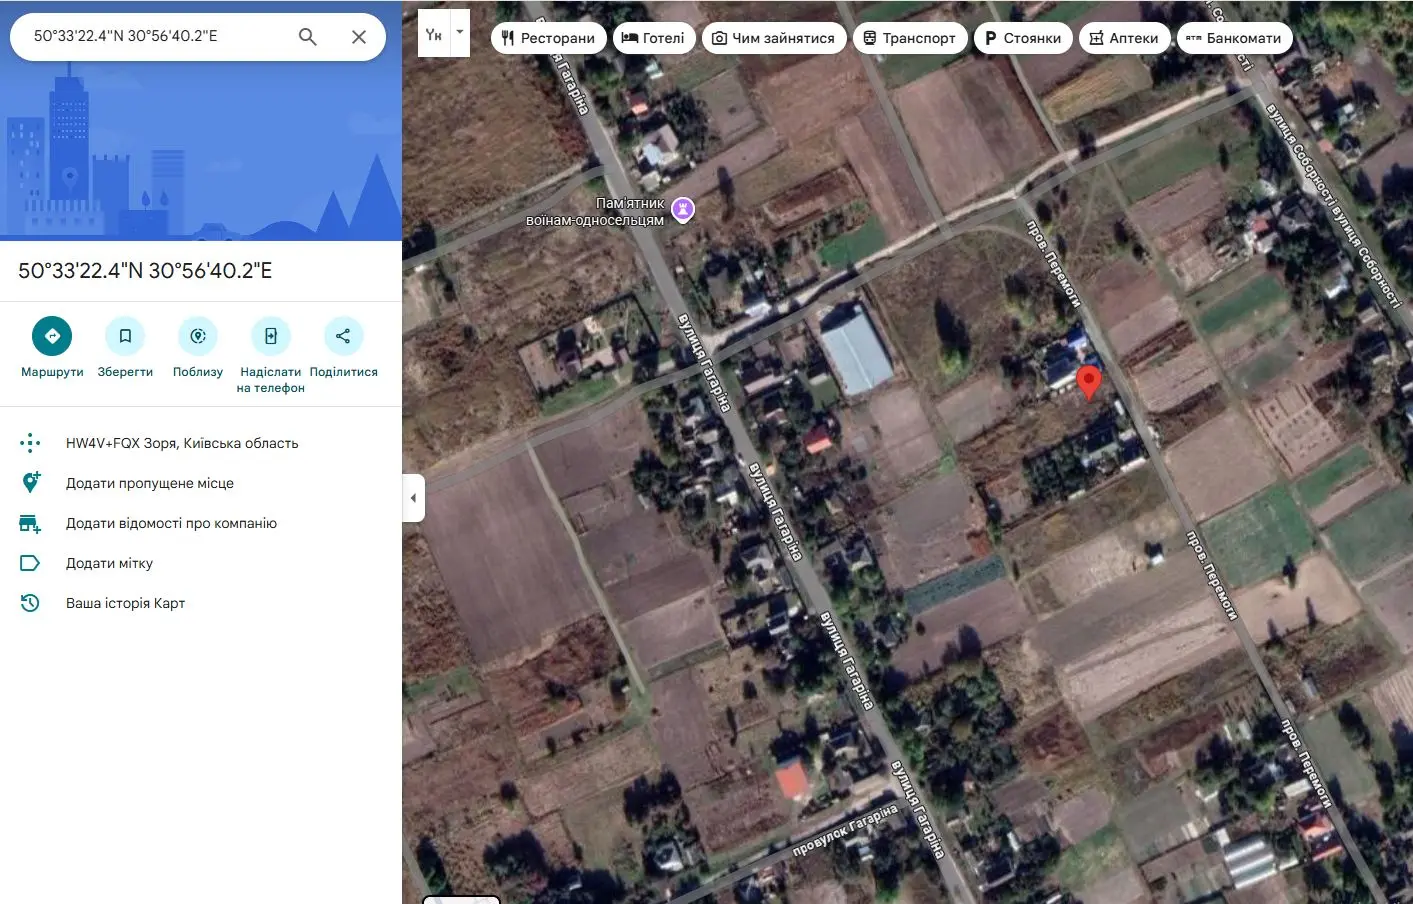
Task: Click the Маршрути directions icon
Action: coord(52,335)
